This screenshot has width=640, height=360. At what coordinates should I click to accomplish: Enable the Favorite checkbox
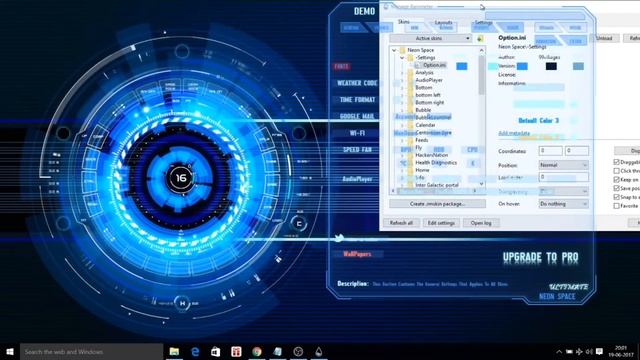click(616, 206)
